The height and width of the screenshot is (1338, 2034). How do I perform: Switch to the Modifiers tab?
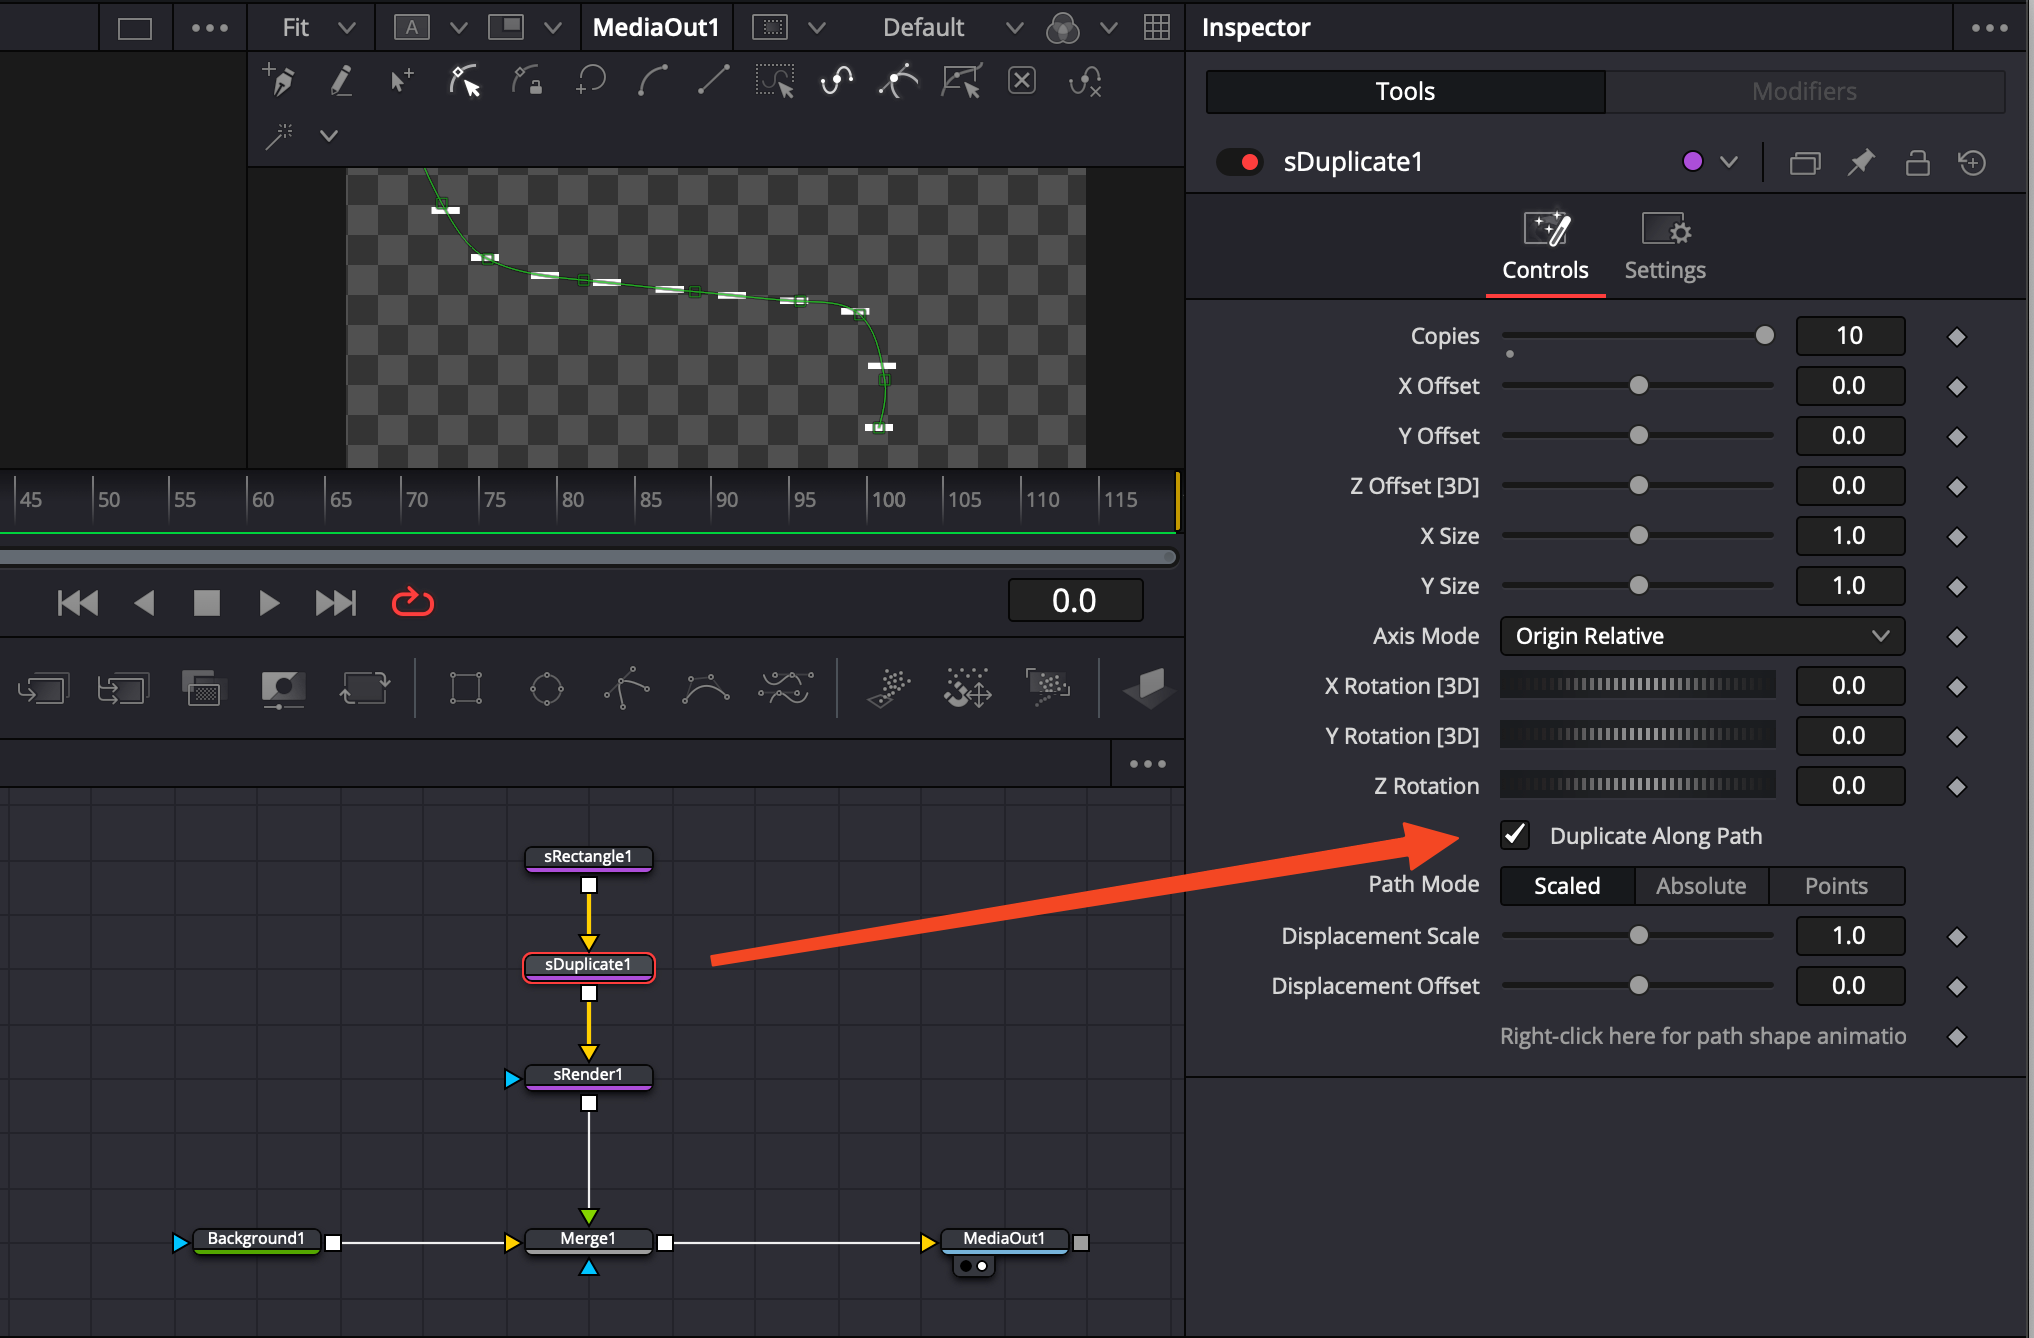tap(1804, 91)
